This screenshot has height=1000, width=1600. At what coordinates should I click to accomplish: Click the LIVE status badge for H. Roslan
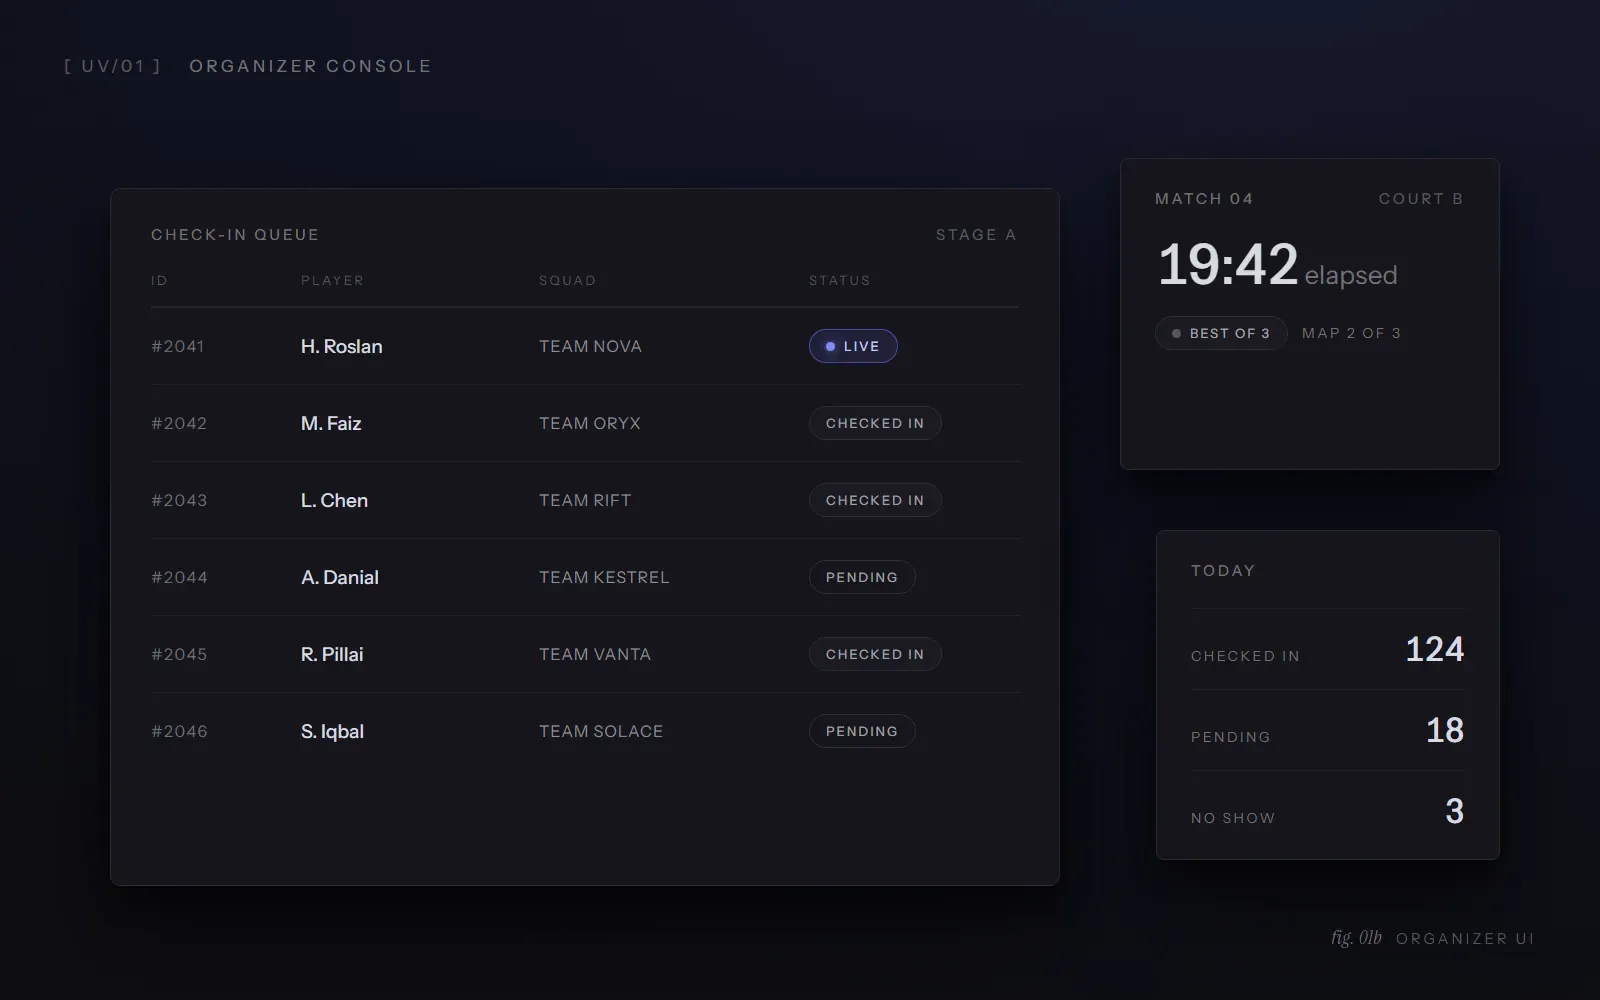(853, 346)
